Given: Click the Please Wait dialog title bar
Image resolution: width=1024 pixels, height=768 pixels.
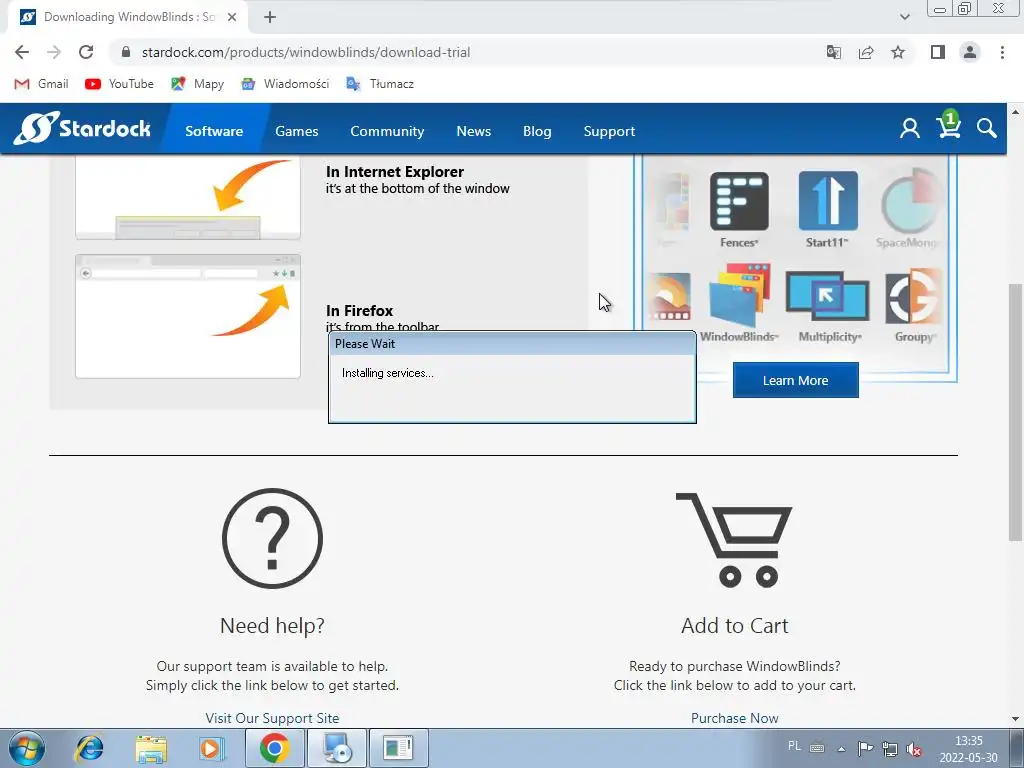Looking at the screenshot, I should click(512, 344).
